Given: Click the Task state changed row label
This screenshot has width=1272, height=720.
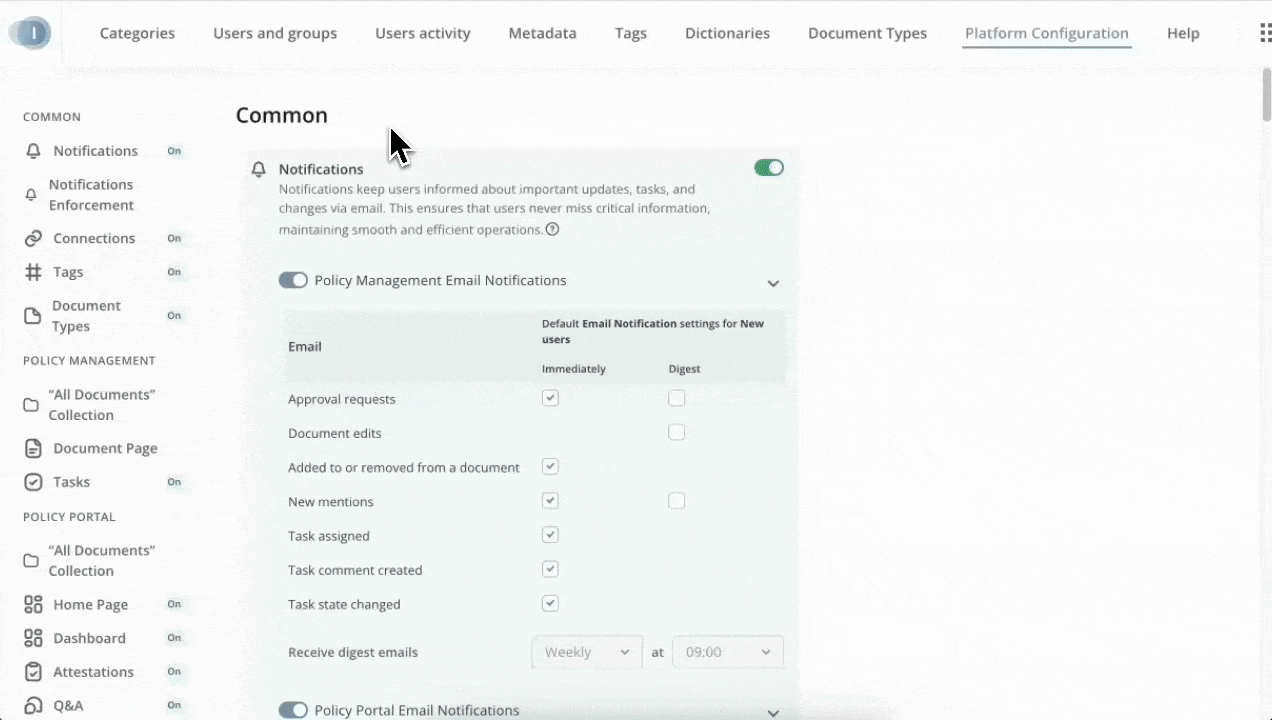Looking at the screenshot, I should pyautogui.click(x=344, y=604).
